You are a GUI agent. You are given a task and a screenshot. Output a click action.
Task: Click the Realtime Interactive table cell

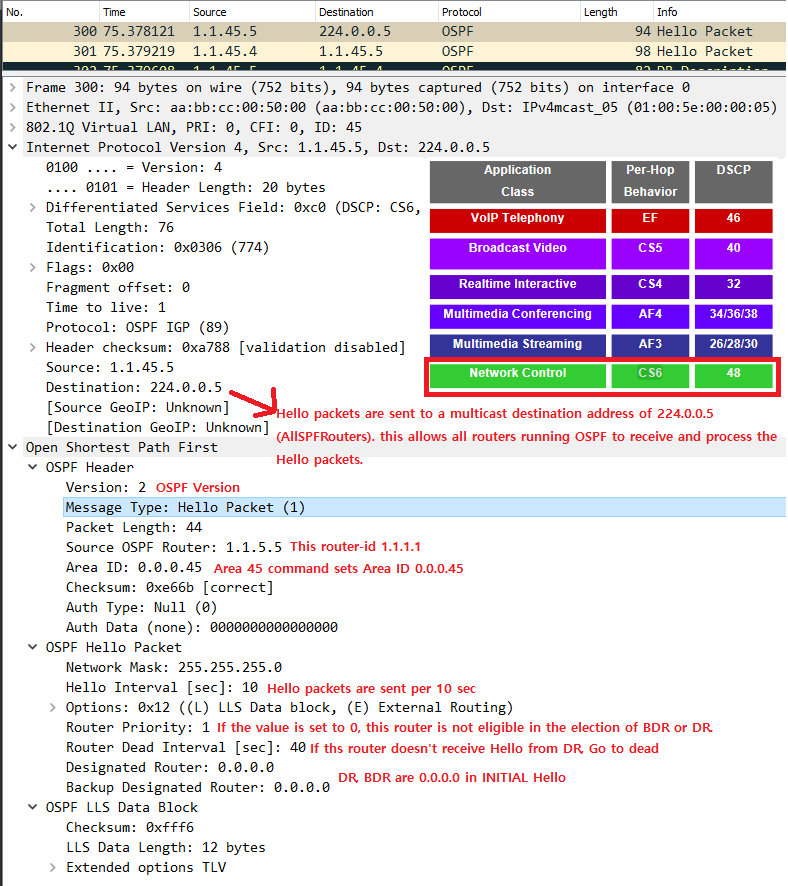(x=517, y=286)
